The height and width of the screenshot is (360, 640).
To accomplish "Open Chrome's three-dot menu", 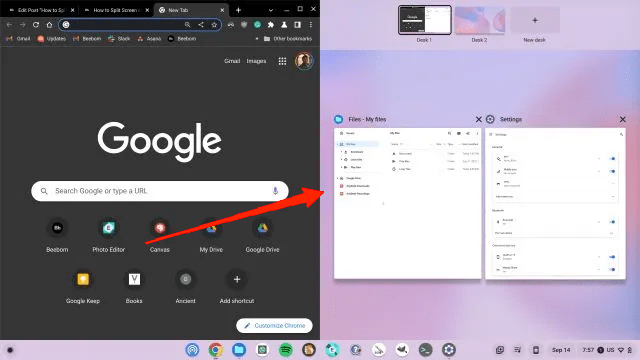I will (311, 25).
